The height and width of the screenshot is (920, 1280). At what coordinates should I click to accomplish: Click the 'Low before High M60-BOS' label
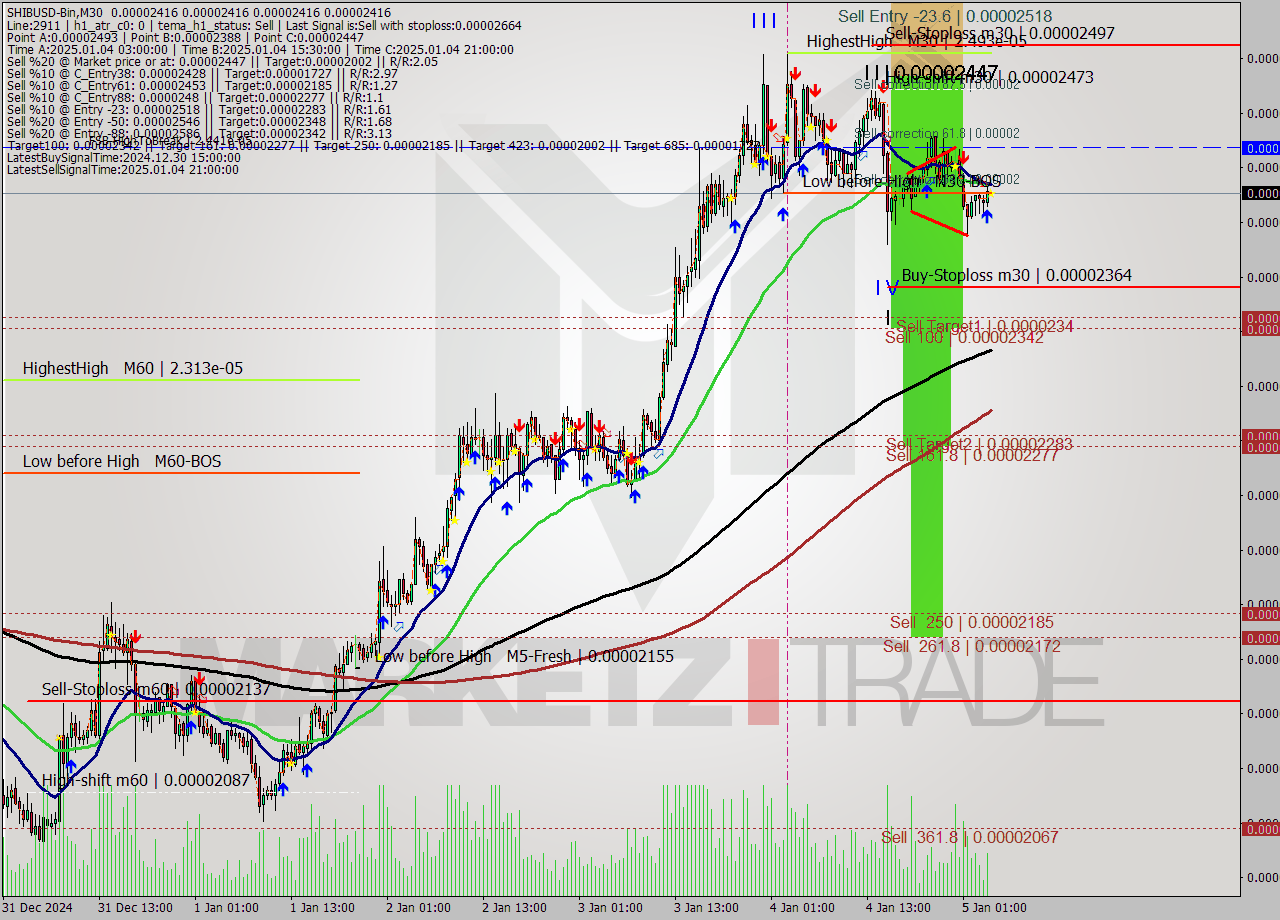pos(122,461)
